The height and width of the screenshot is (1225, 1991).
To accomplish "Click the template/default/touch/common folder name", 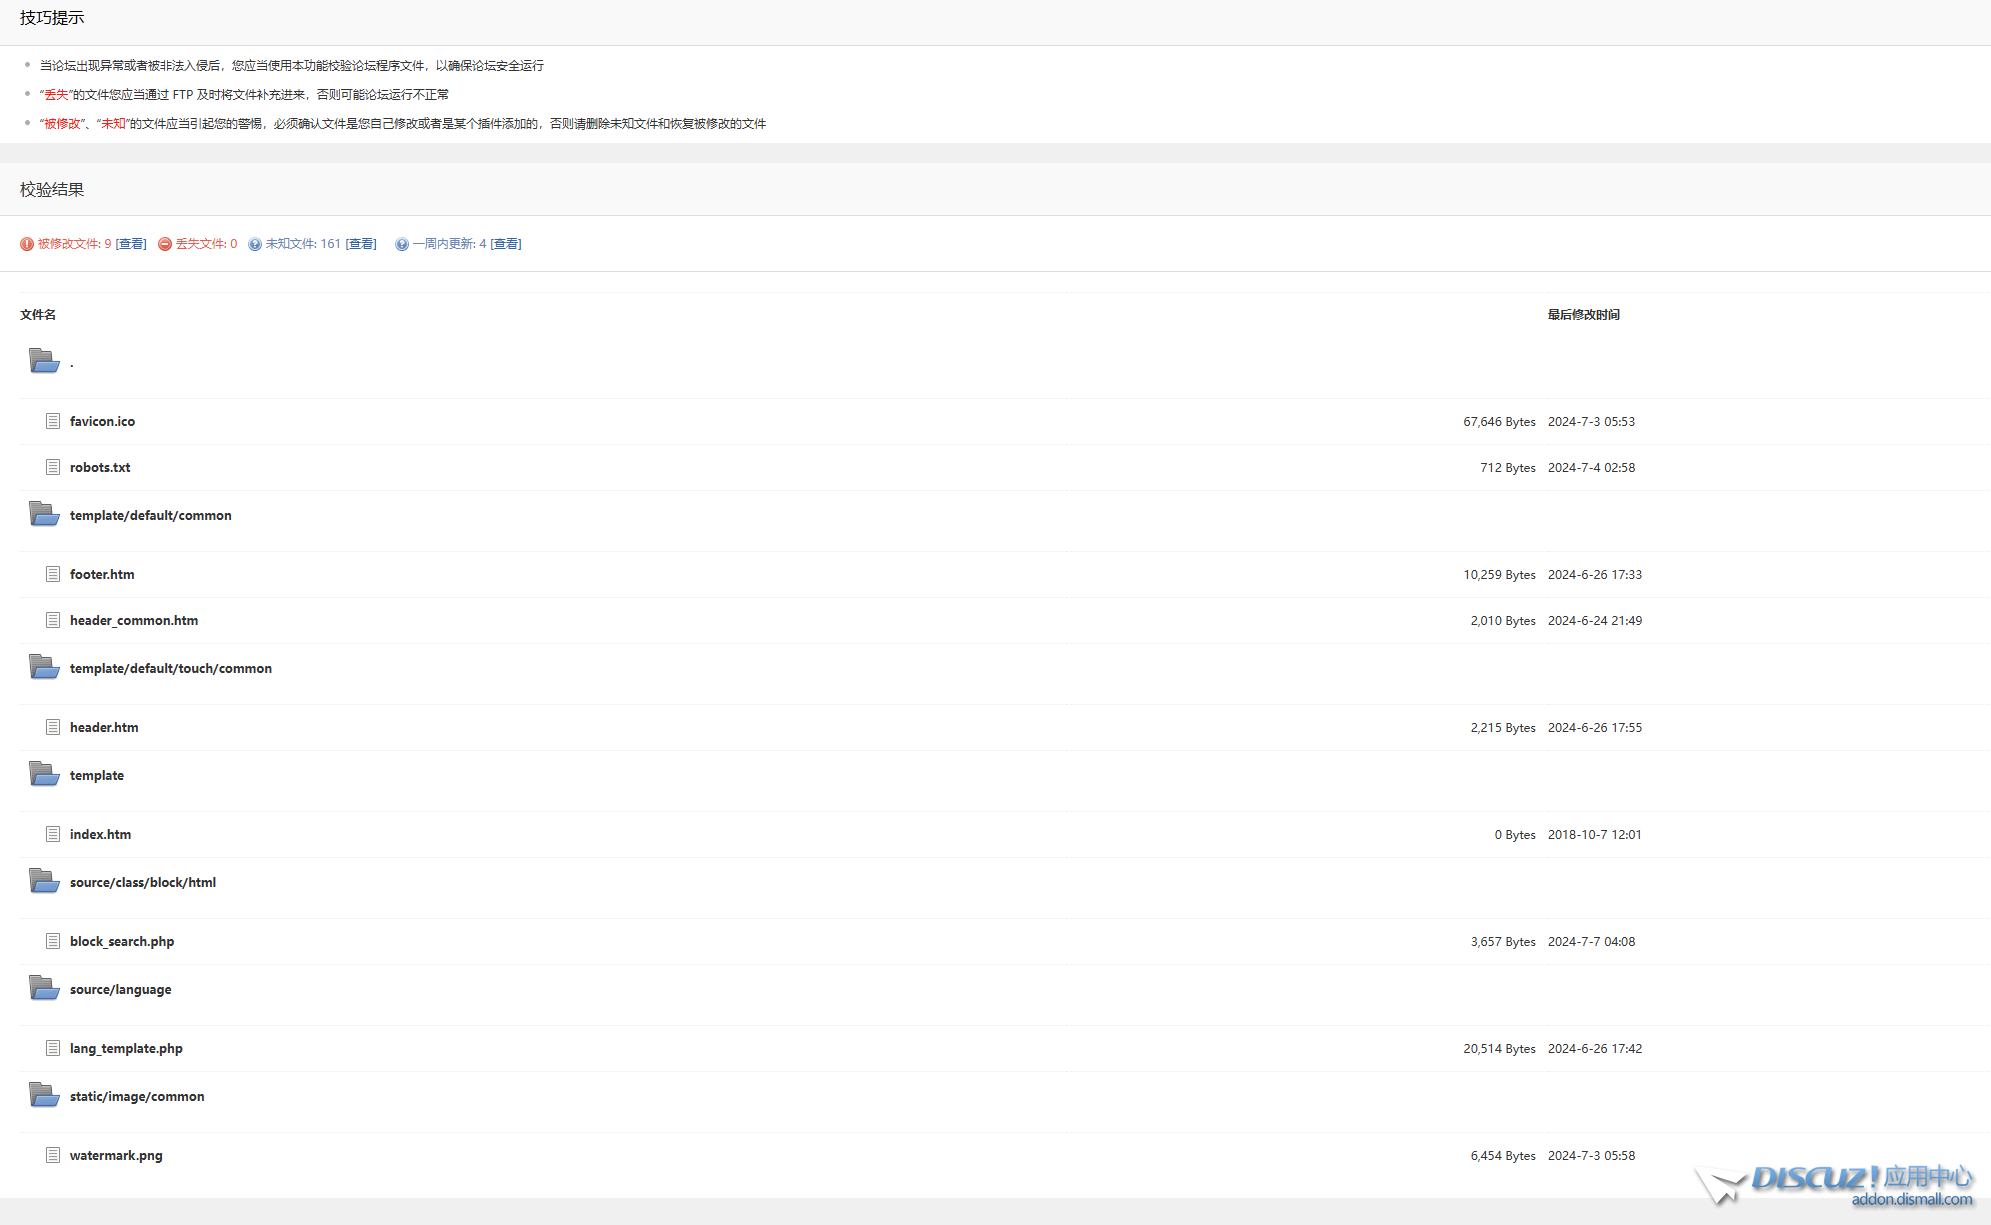I will point(171,668).
